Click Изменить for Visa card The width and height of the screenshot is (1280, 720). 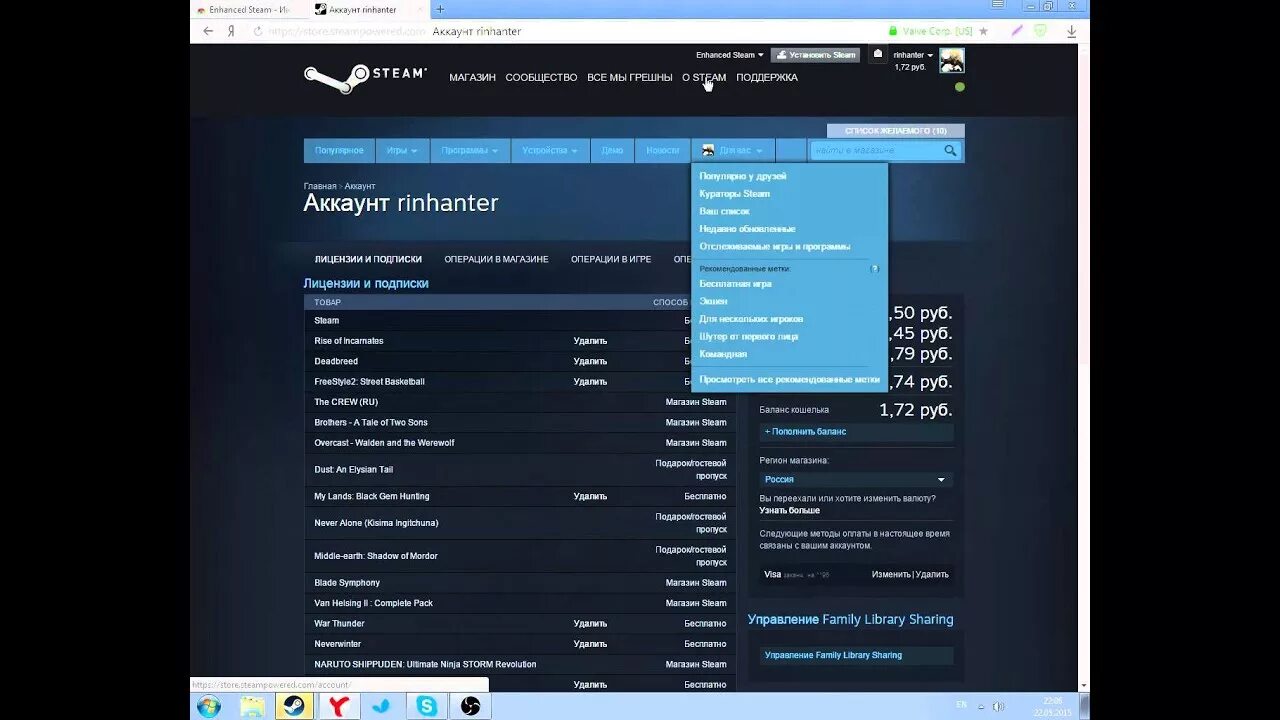890,575
